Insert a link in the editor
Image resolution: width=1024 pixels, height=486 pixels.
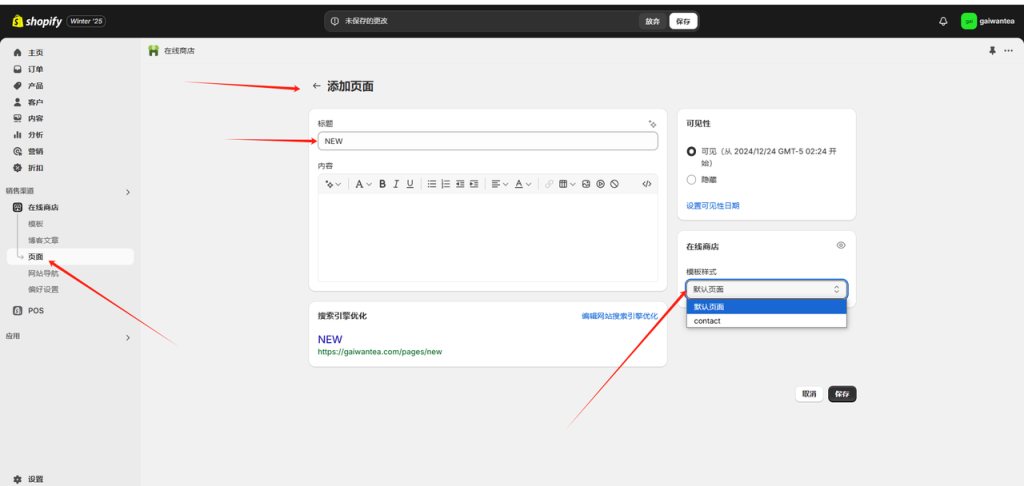click(x=549, y=184)
